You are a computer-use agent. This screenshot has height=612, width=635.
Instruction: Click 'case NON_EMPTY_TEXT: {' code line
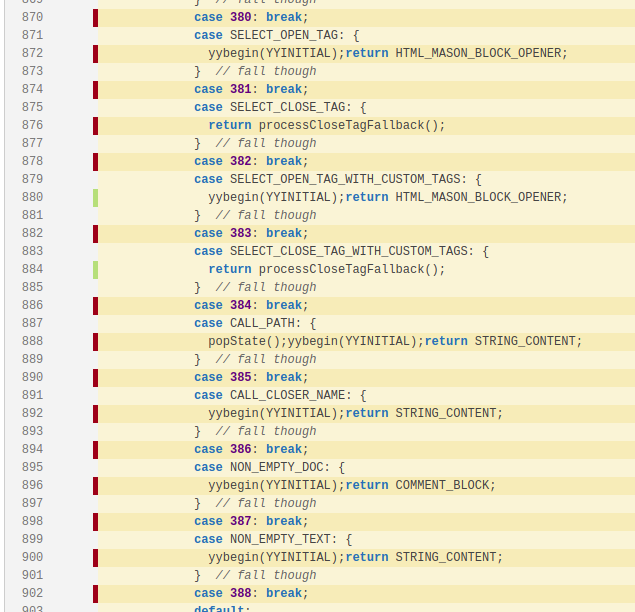[273, 539]
